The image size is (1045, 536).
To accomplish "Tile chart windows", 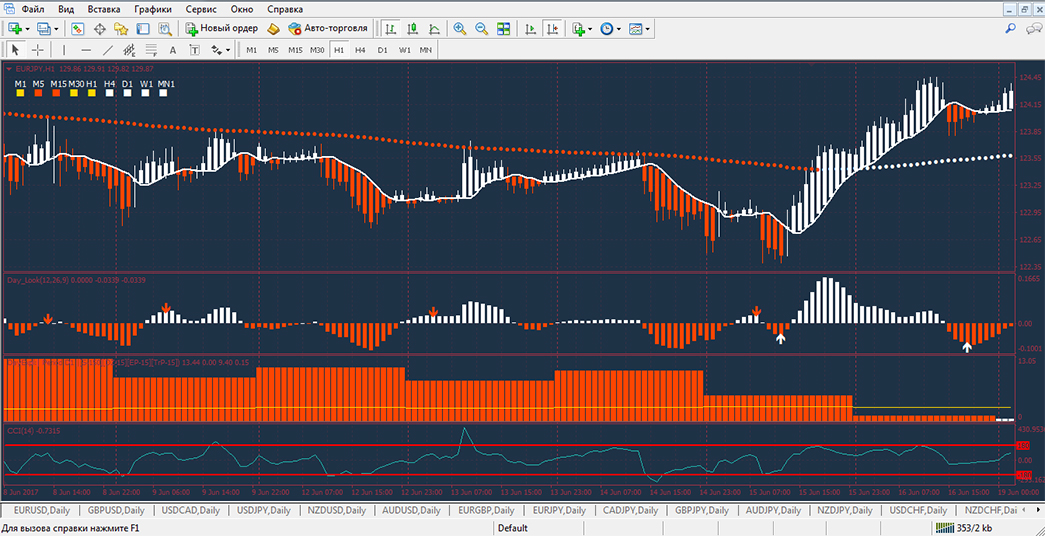I will point(503,29).
